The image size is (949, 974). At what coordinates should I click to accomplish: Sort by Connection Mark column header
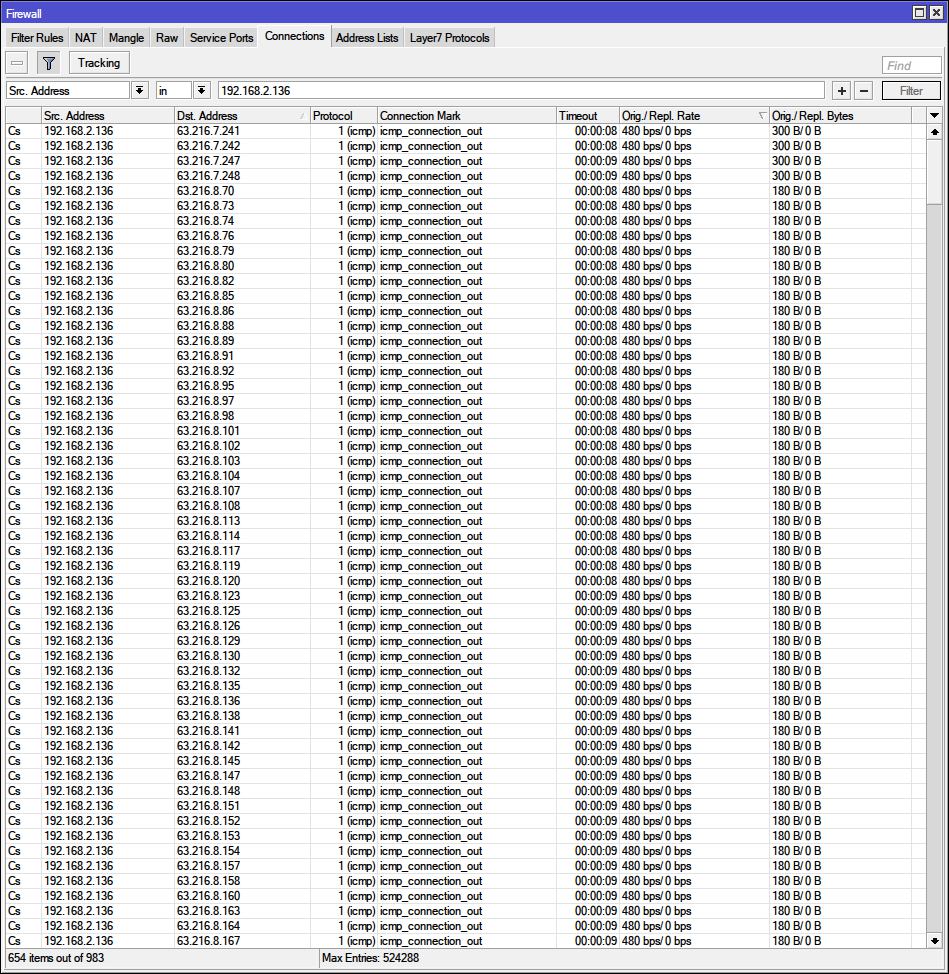click(x=466, y=116)
